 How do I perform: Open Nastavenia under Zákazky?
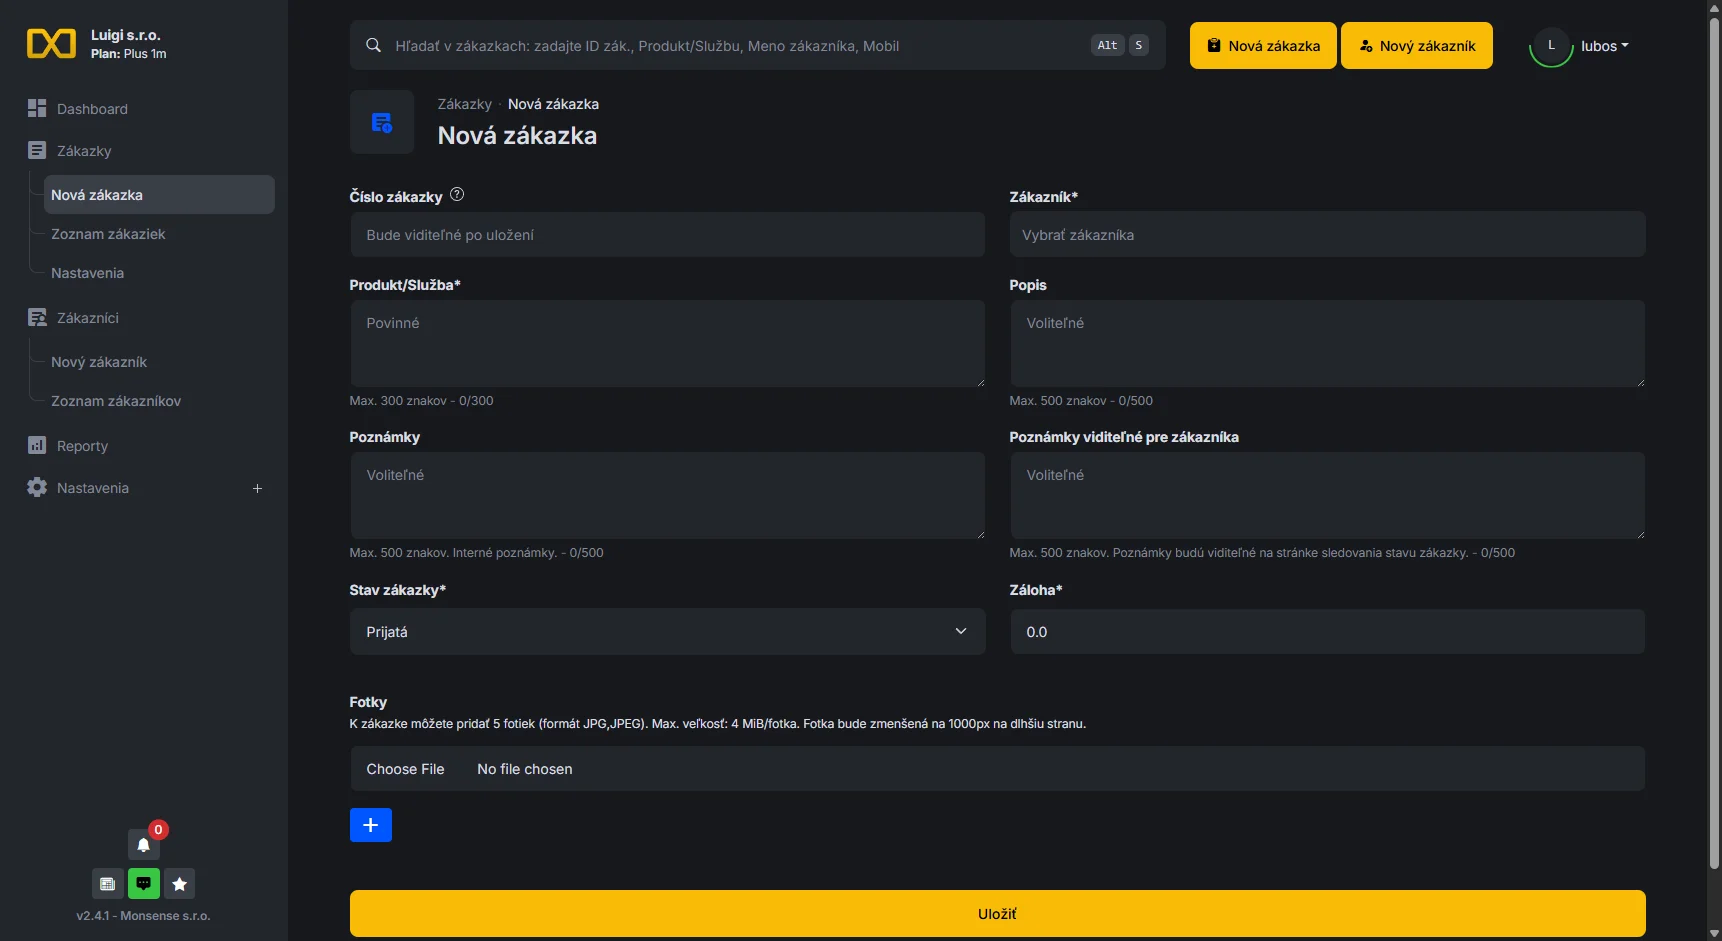click(x=87, y=273)
